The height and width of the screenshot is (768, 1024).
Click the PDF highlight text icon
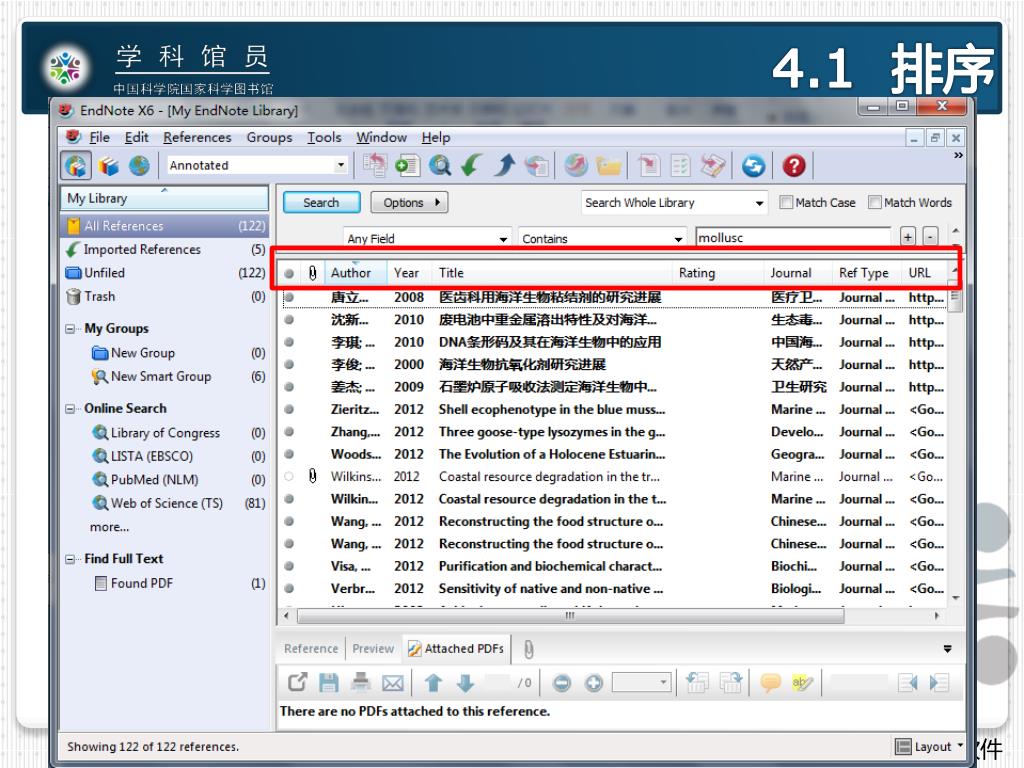click(x=802, y=683)
